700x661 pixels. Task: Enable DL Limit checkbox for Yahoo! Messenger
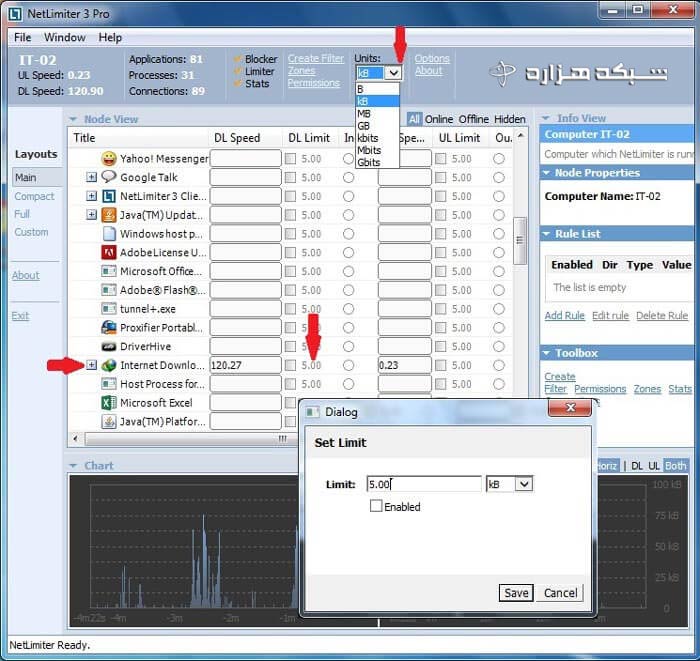point(290,158)
